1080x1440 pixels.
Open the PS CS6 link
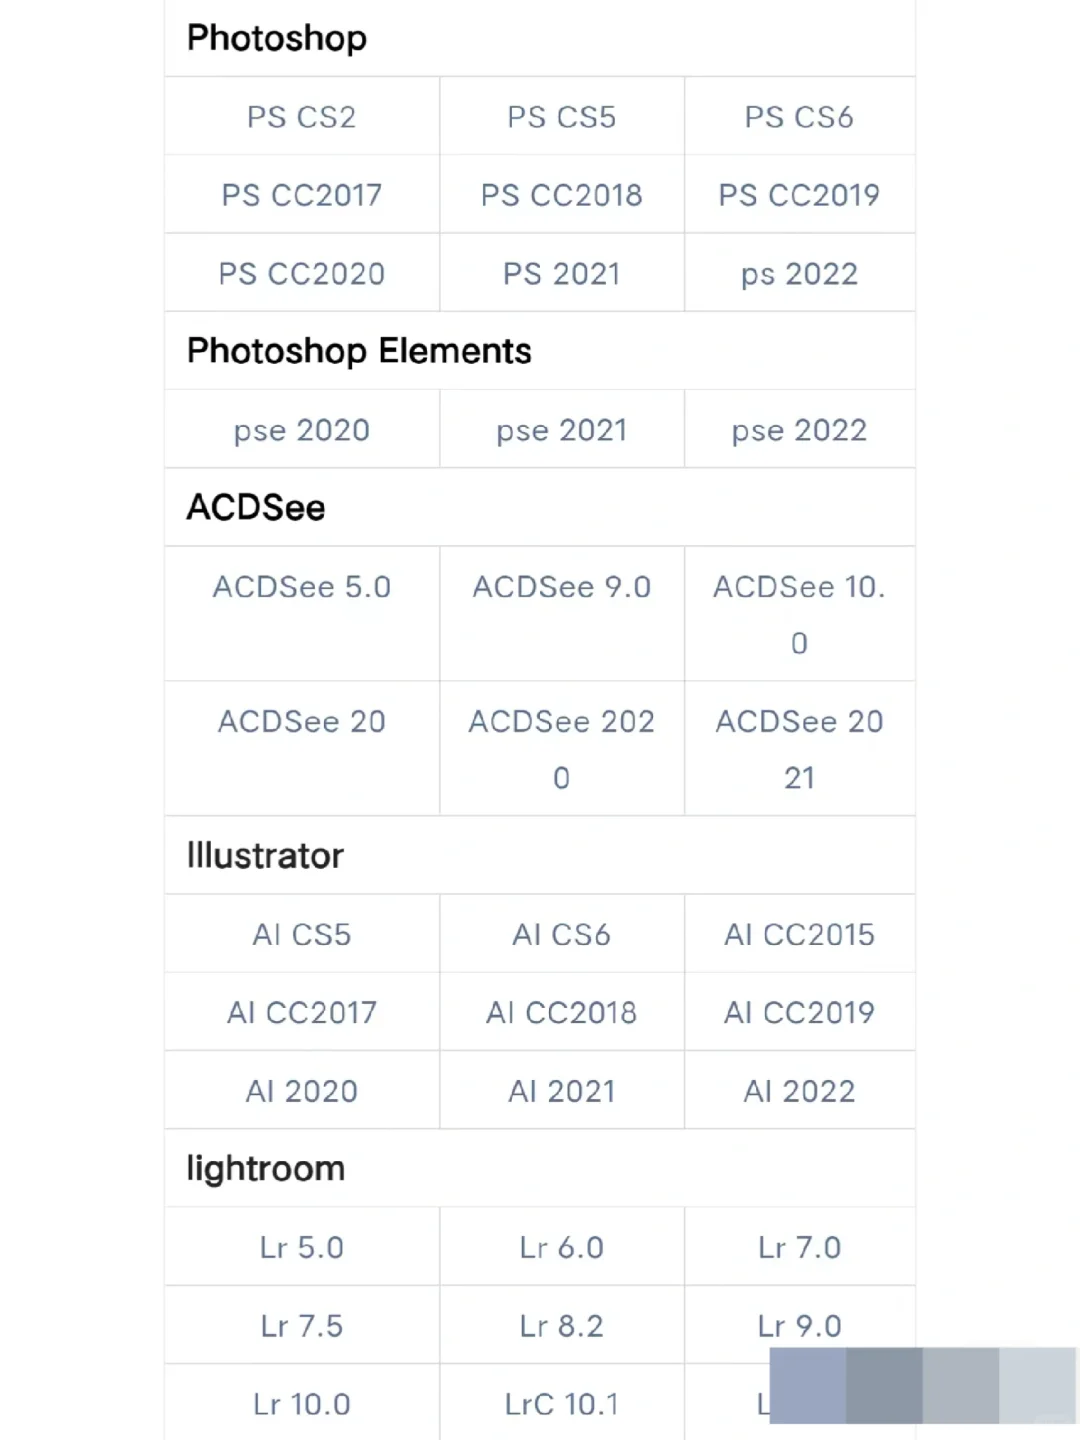(799, 117)
